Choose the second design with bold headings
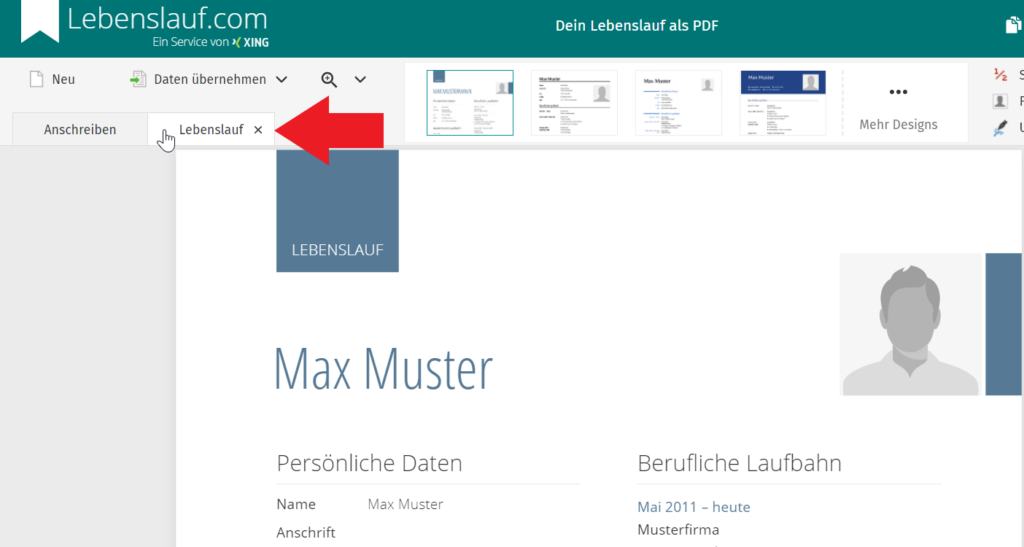 coord(574,102)
